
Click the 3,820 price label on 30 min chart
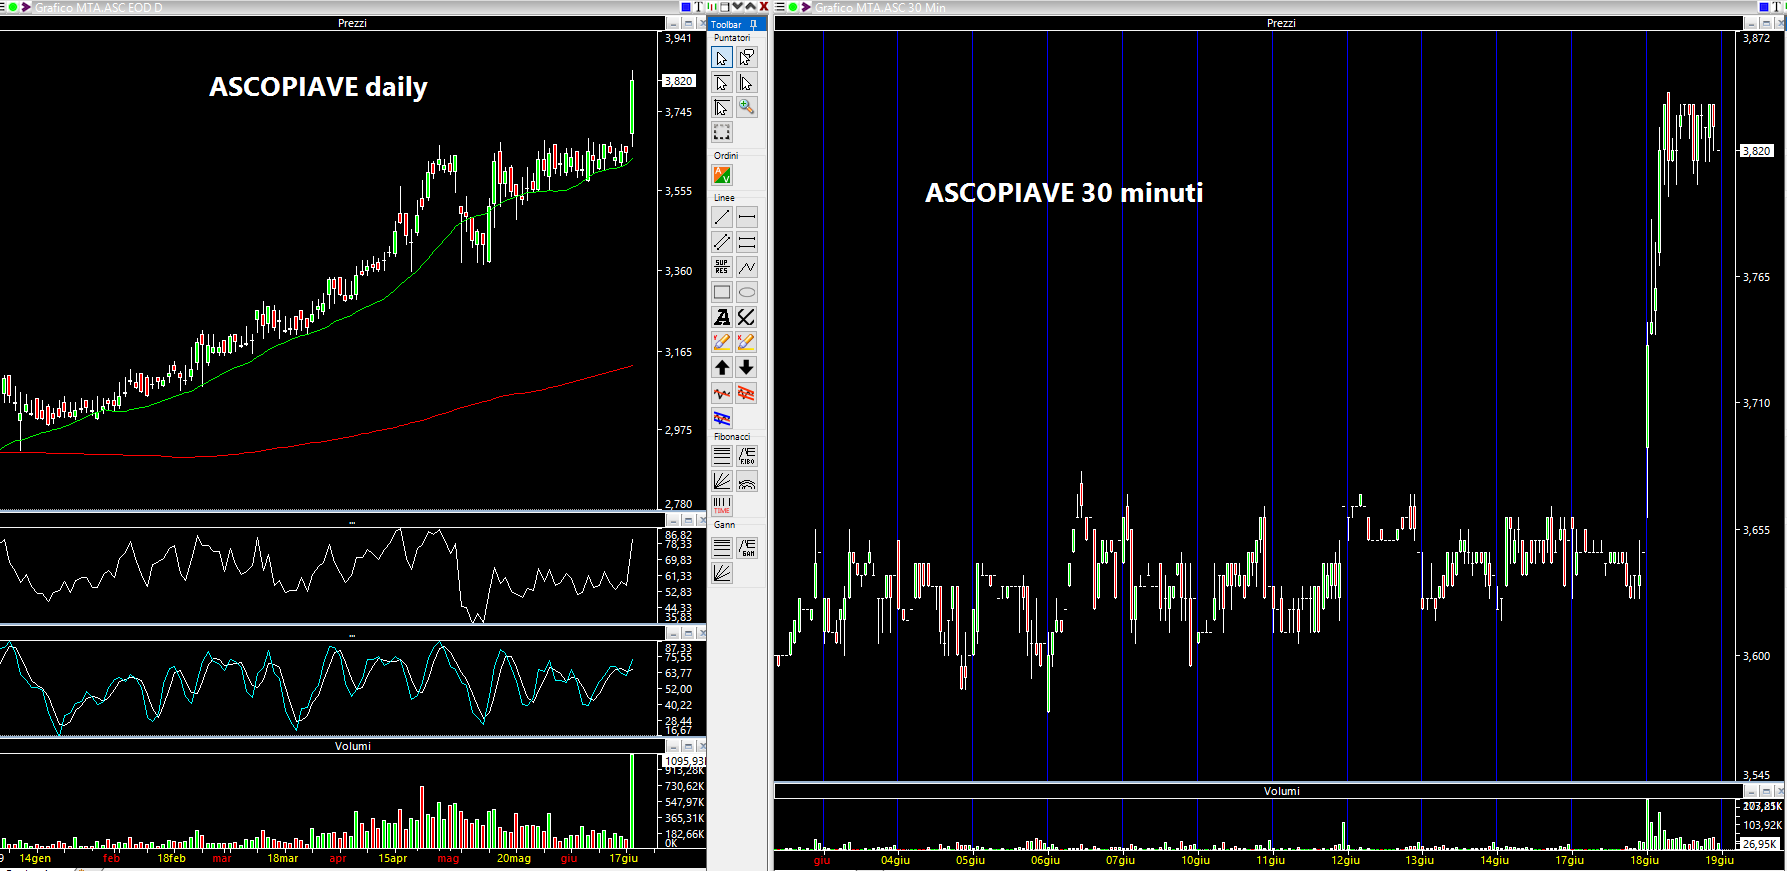tap(1757, 151)
